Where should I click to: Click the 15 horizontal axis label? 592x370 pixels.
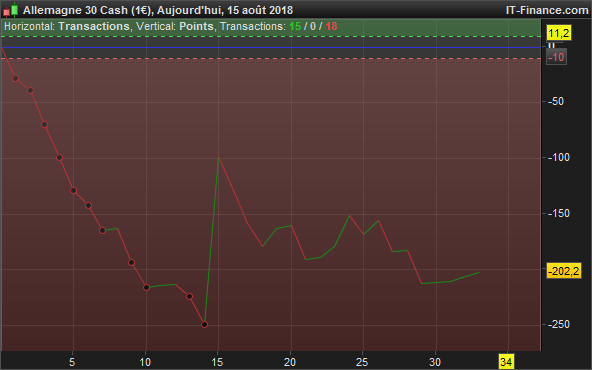click(217, 362)
